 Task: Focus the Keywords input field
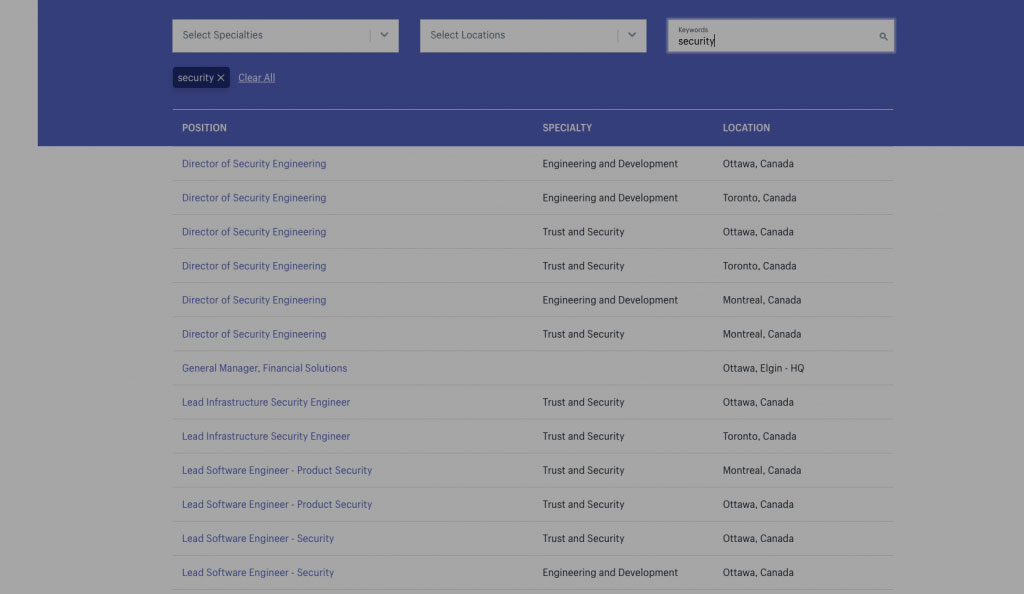click(780, 36)
